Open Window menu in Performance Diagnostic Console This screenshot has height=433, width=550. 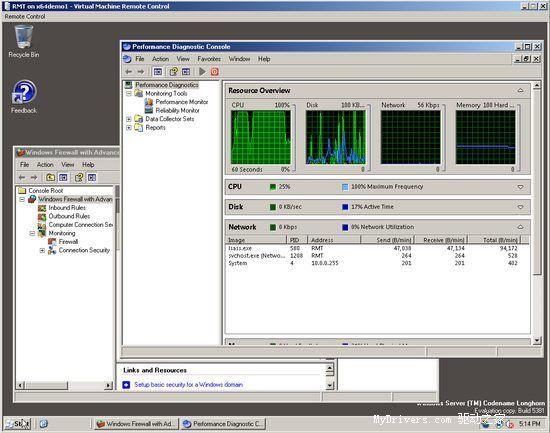[239, 59]
